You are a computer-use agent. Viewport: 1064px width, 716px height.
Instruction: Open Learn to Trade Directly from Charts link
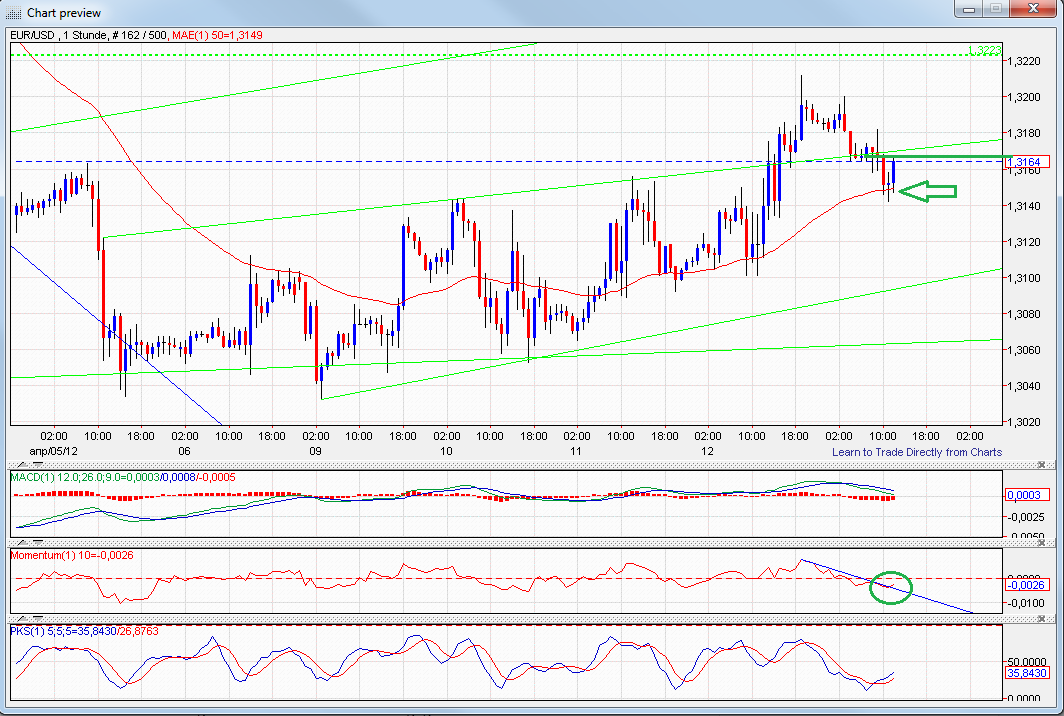[917, 452]
